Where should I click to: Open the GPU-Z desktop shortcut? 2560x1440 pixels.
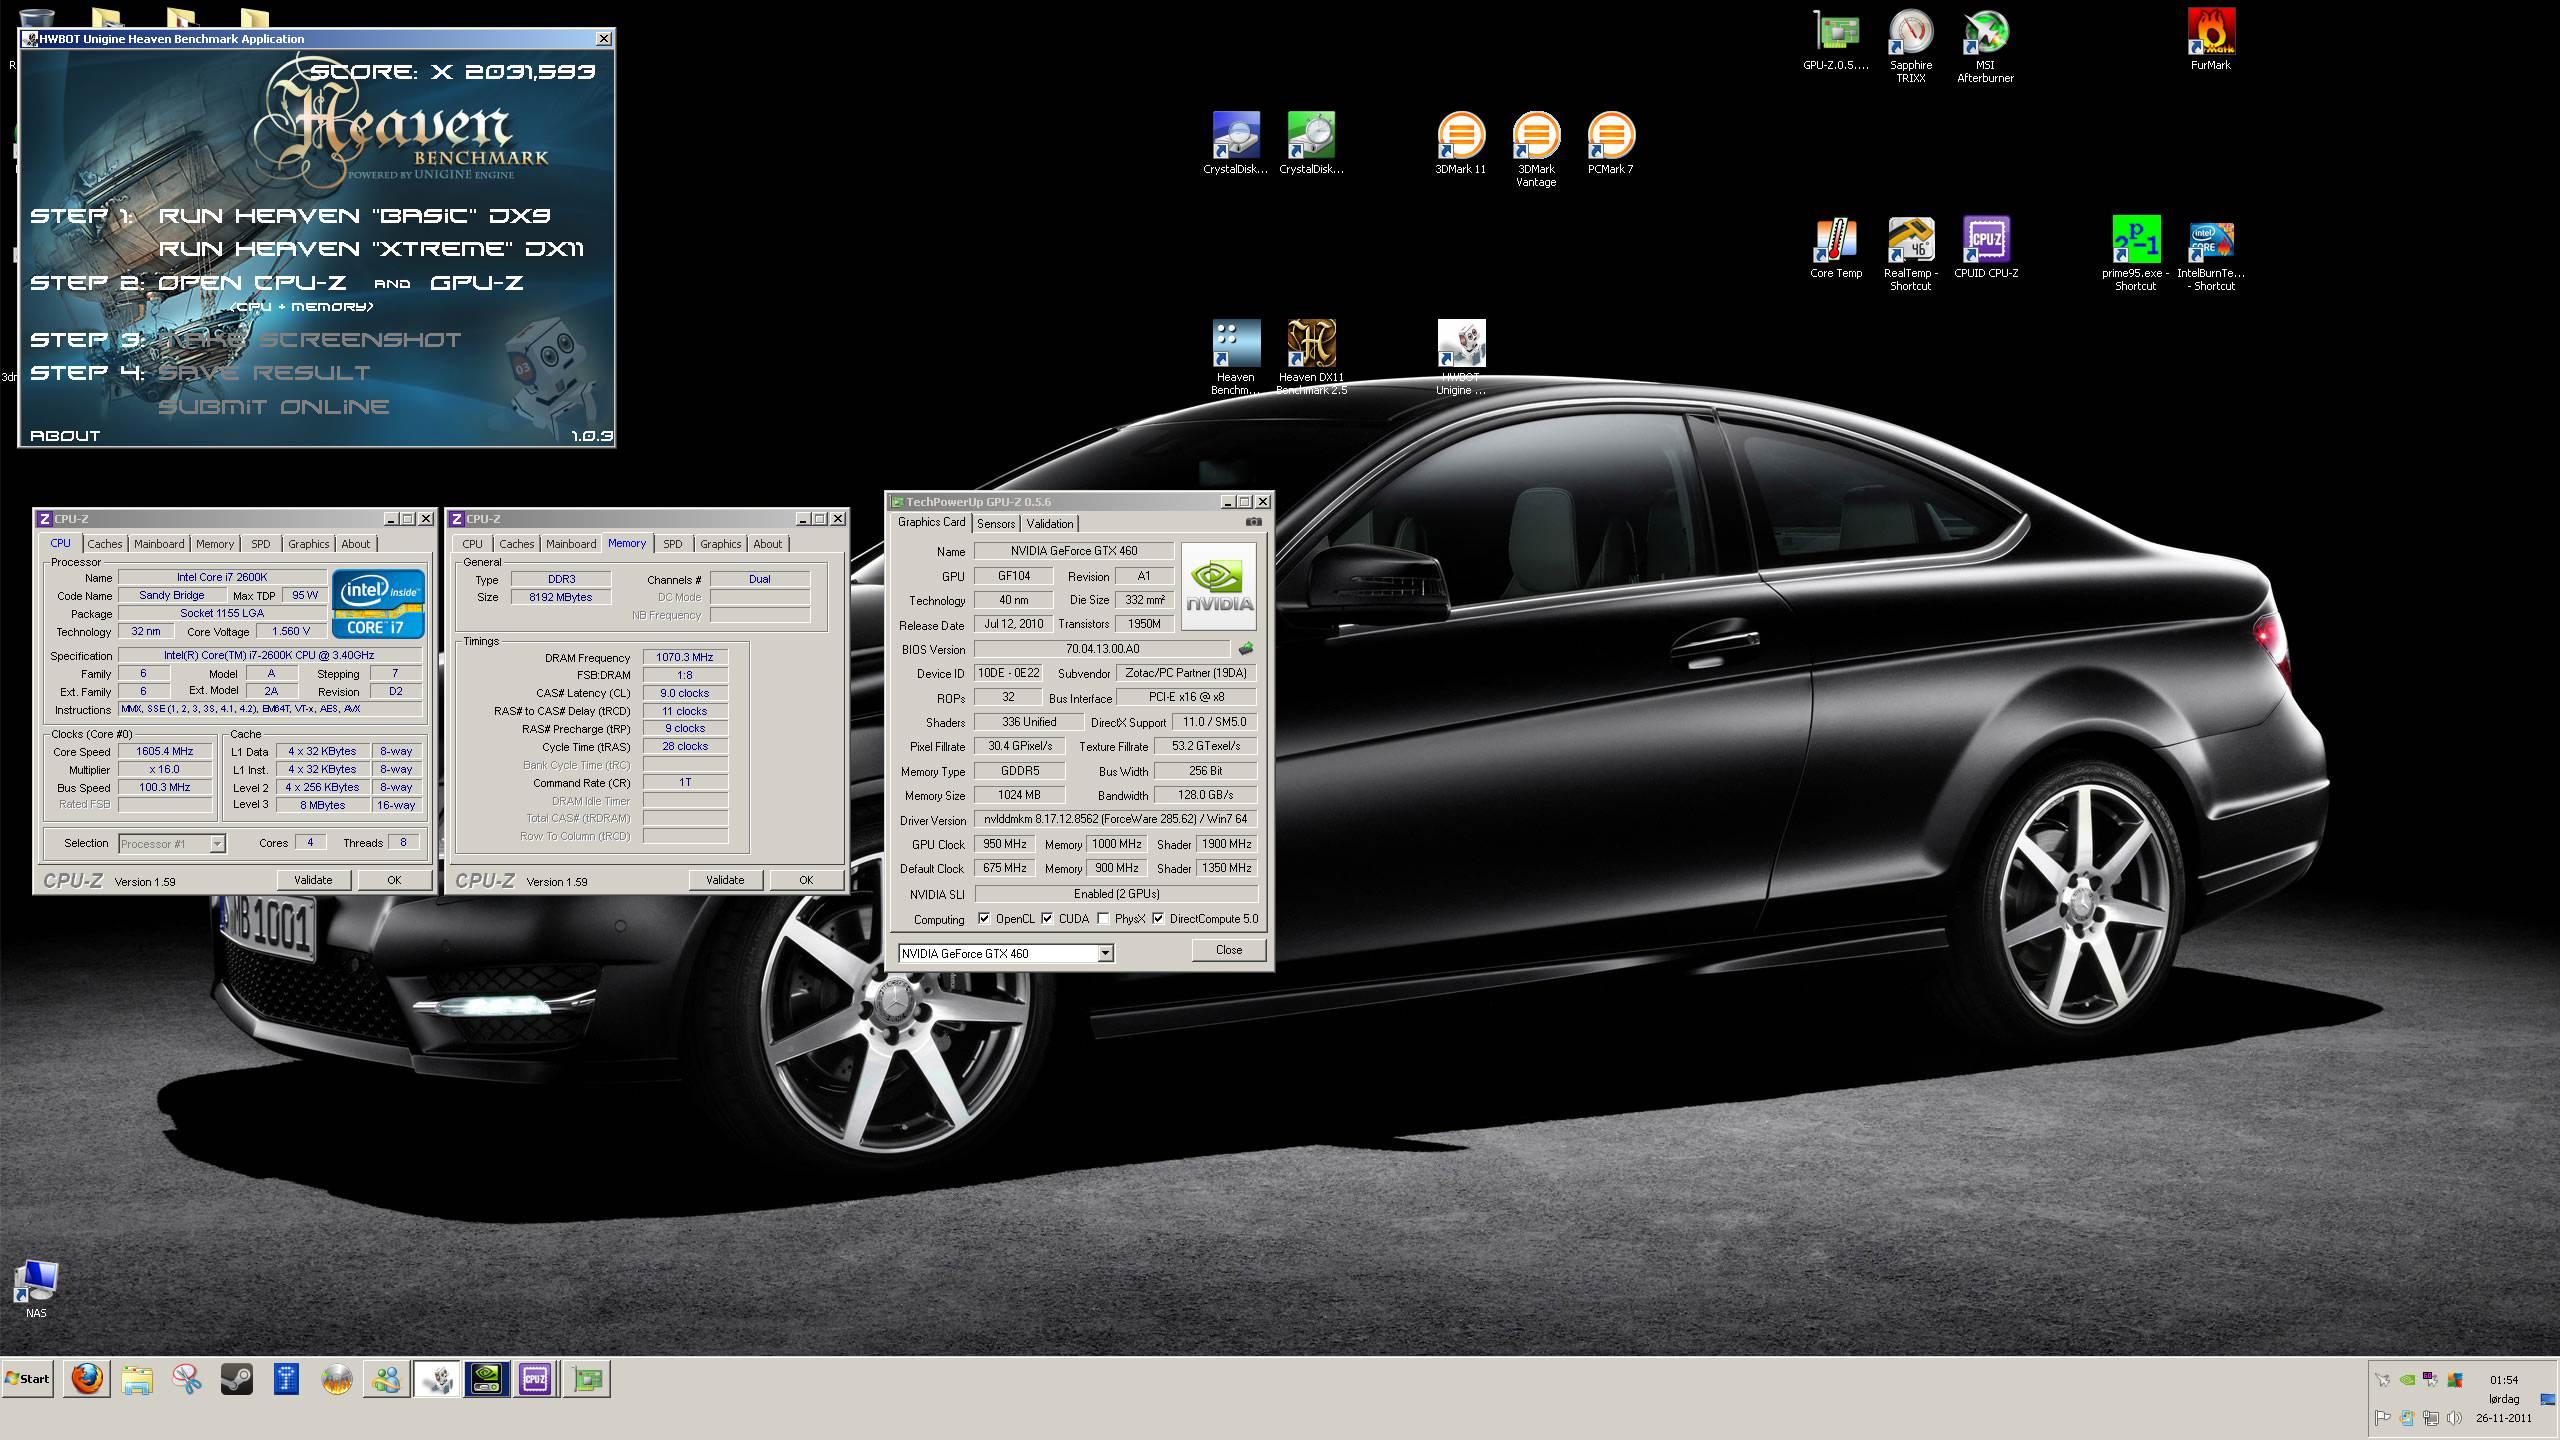pyautogui.click(x=1835, y=40)
